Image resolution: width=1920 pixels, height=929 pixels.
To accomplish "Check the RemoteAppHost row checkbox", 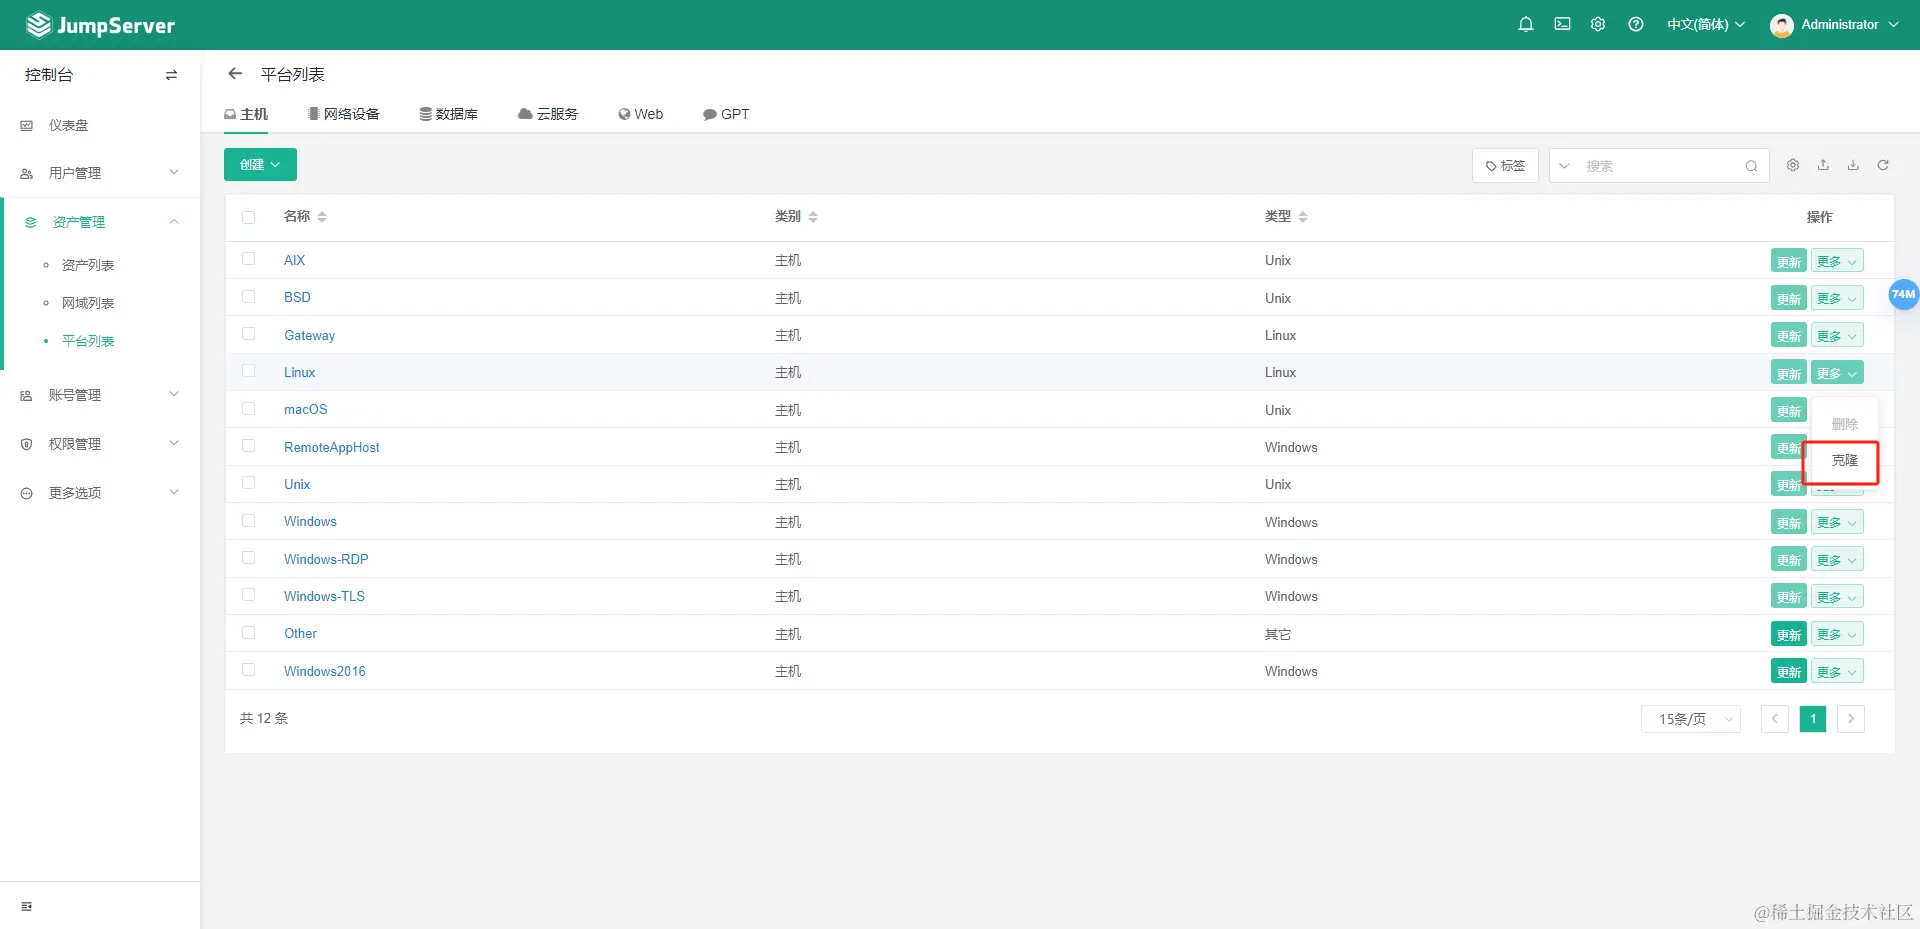I will tap(249, 446).
